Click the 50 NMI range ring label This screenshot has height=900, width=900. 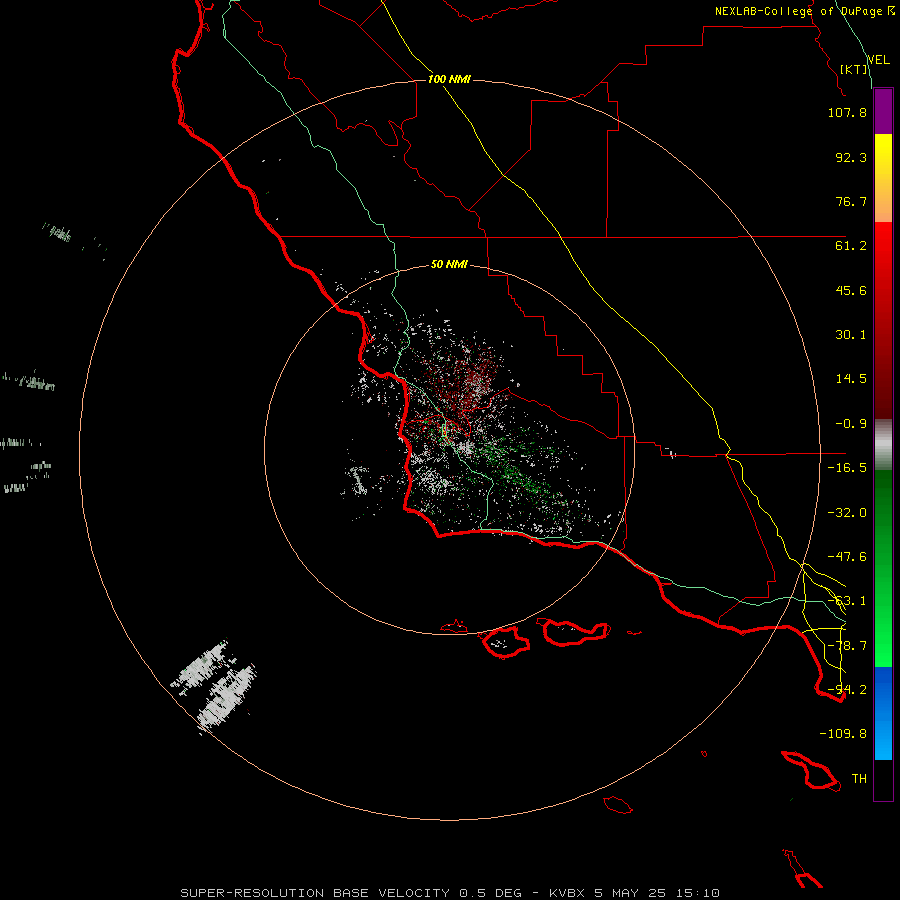pyautogui.click(x=449, y=264)
